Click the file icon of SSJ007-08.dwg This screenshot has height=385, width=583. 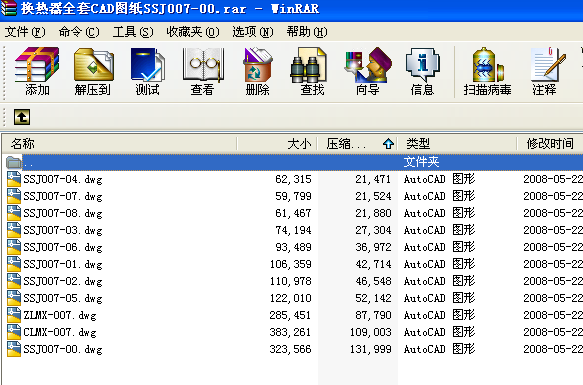[14, 213]
